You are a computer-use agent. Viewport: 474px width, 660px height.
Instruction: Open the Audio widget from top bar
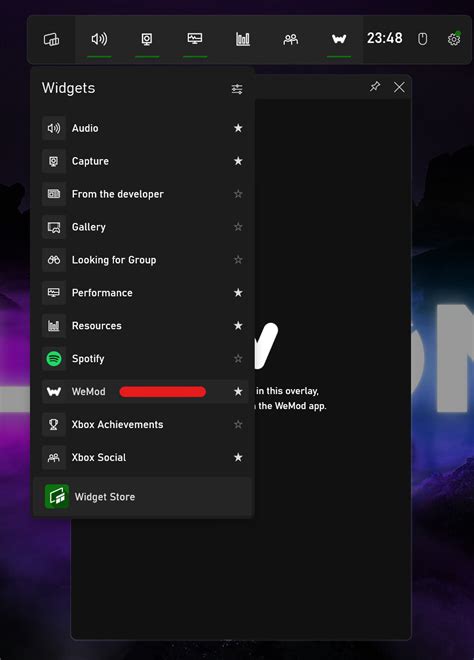(99, 40)
